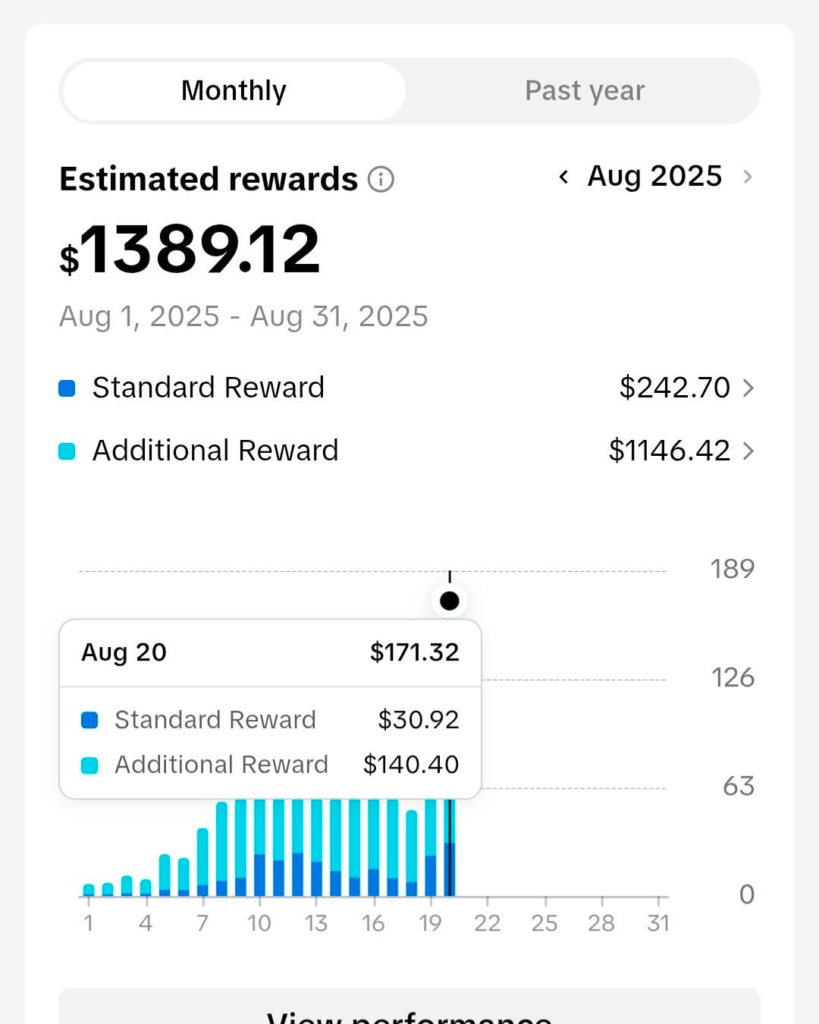Click the black marker dot above chart
The width and height of the screenshot is (819, 1024).
click(x=450, y=601)
